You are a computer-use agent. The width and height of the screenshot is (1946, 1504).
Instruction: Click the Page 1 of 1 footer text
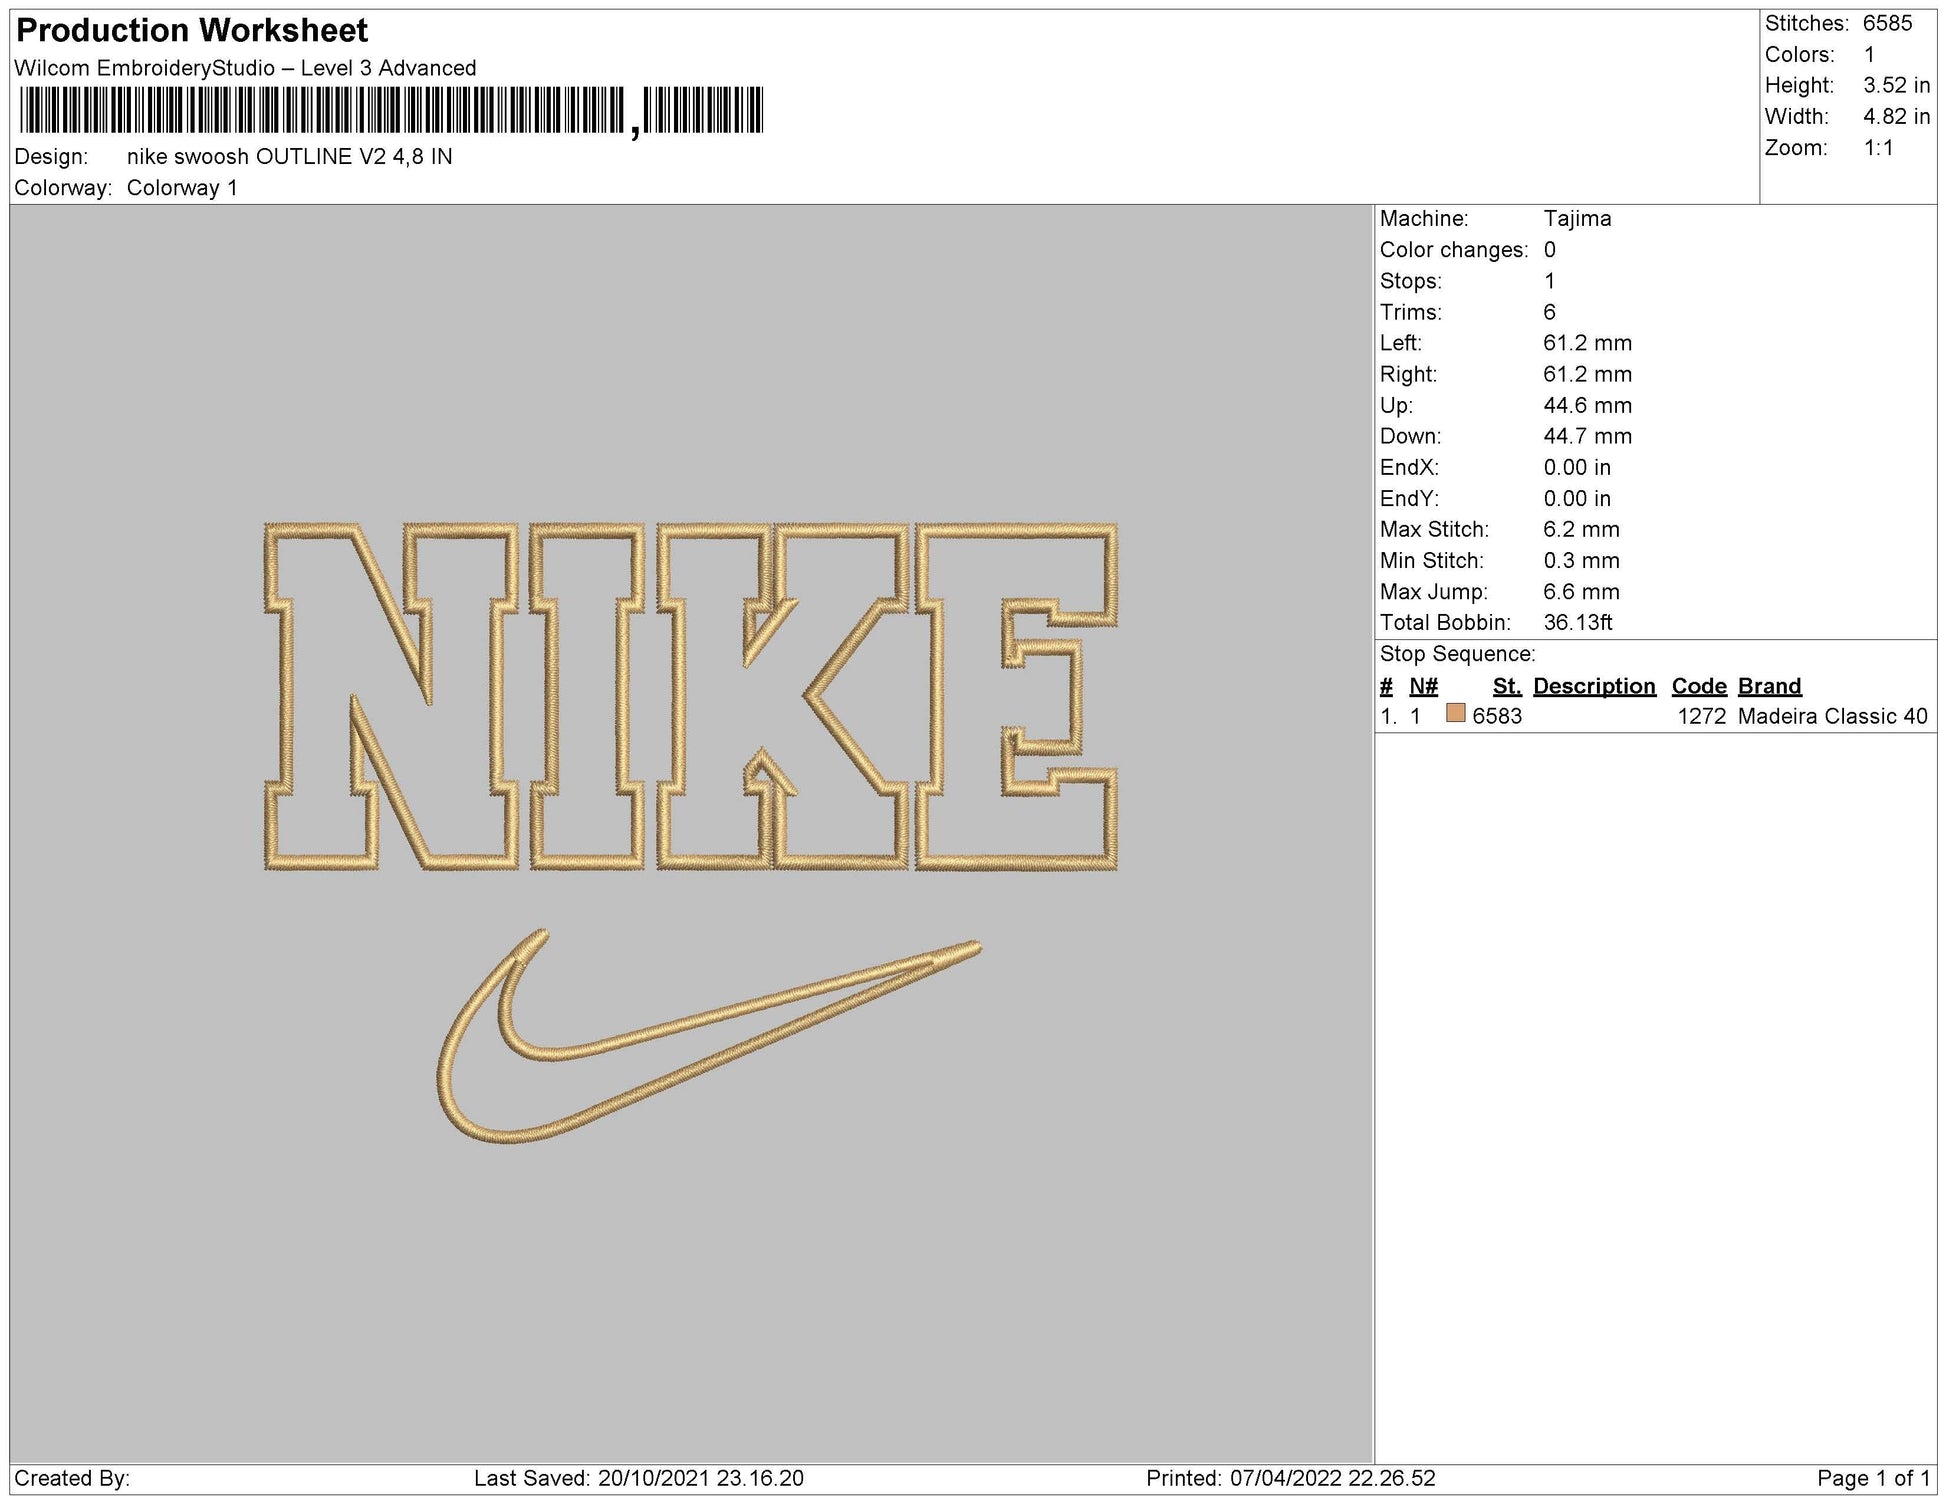coord(1872,1478)
